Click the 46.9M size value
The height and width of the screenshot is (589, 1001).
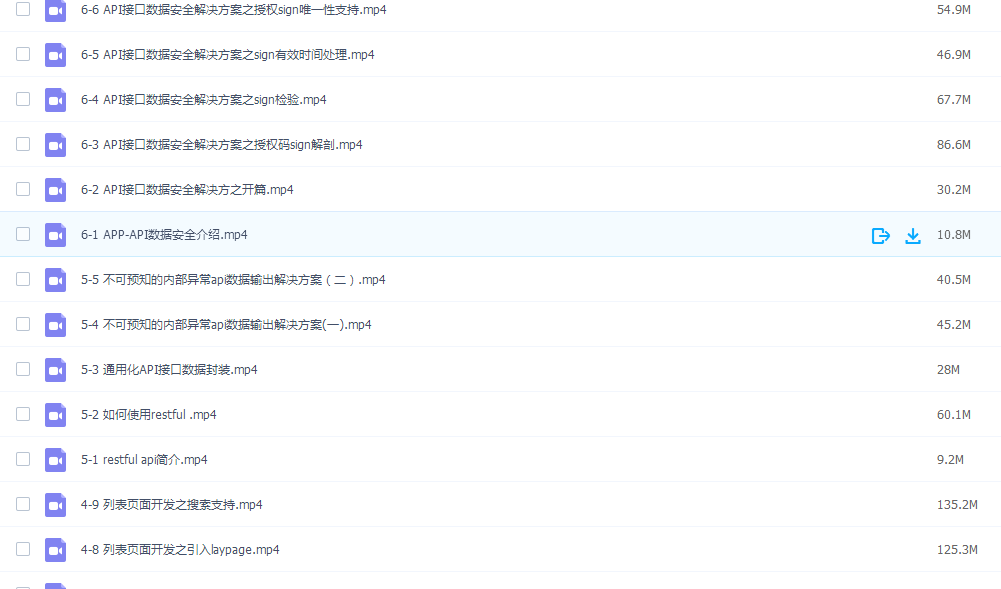(954, 55)
